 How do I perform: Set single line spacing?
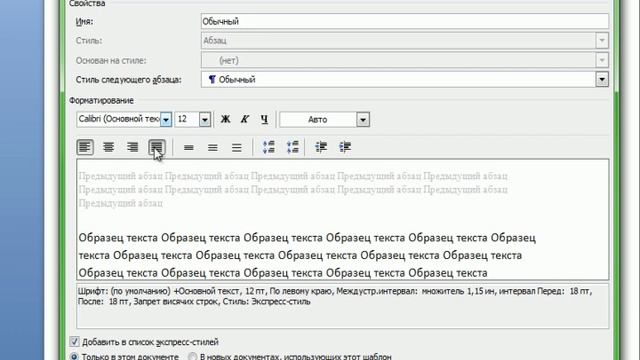[189, 147]
